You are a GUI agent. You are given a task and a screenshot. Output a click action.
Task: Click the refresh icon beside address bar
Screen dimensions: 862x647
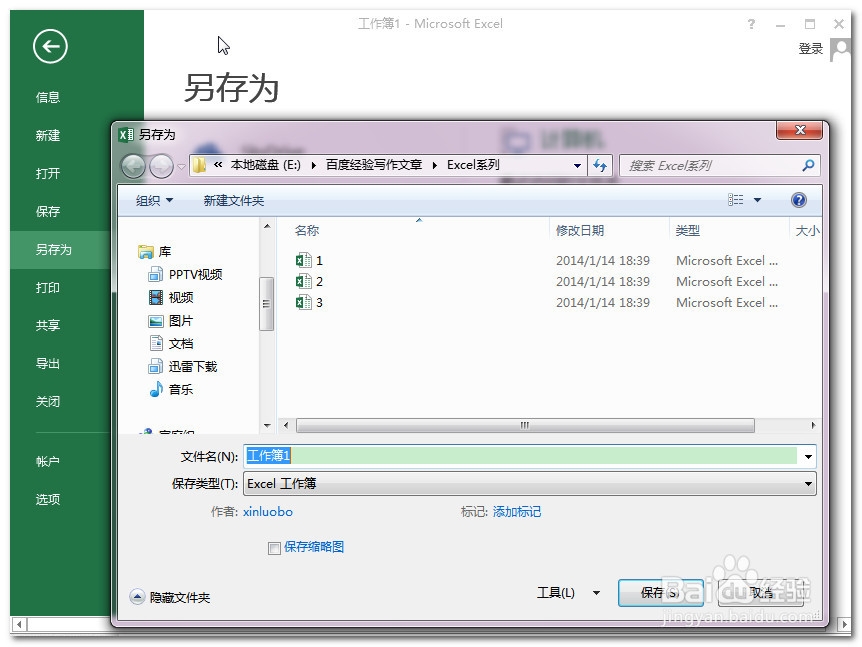598,165
